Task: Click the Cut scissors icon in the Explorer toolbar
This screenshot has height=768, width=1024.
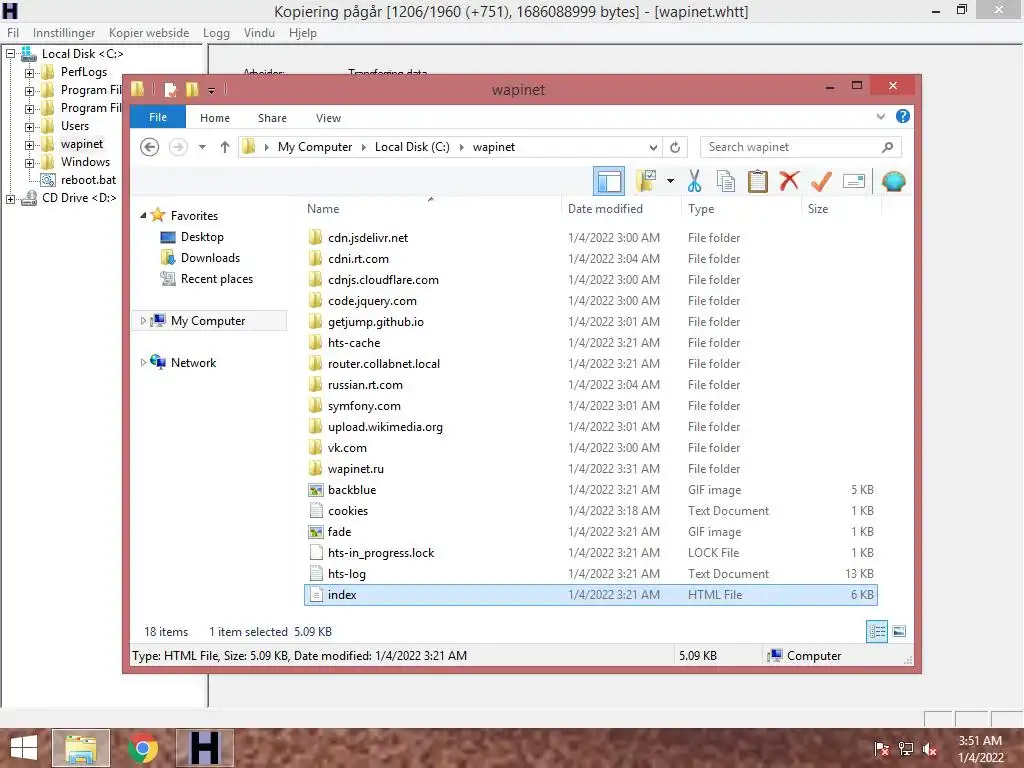Action: click(694, 181)
